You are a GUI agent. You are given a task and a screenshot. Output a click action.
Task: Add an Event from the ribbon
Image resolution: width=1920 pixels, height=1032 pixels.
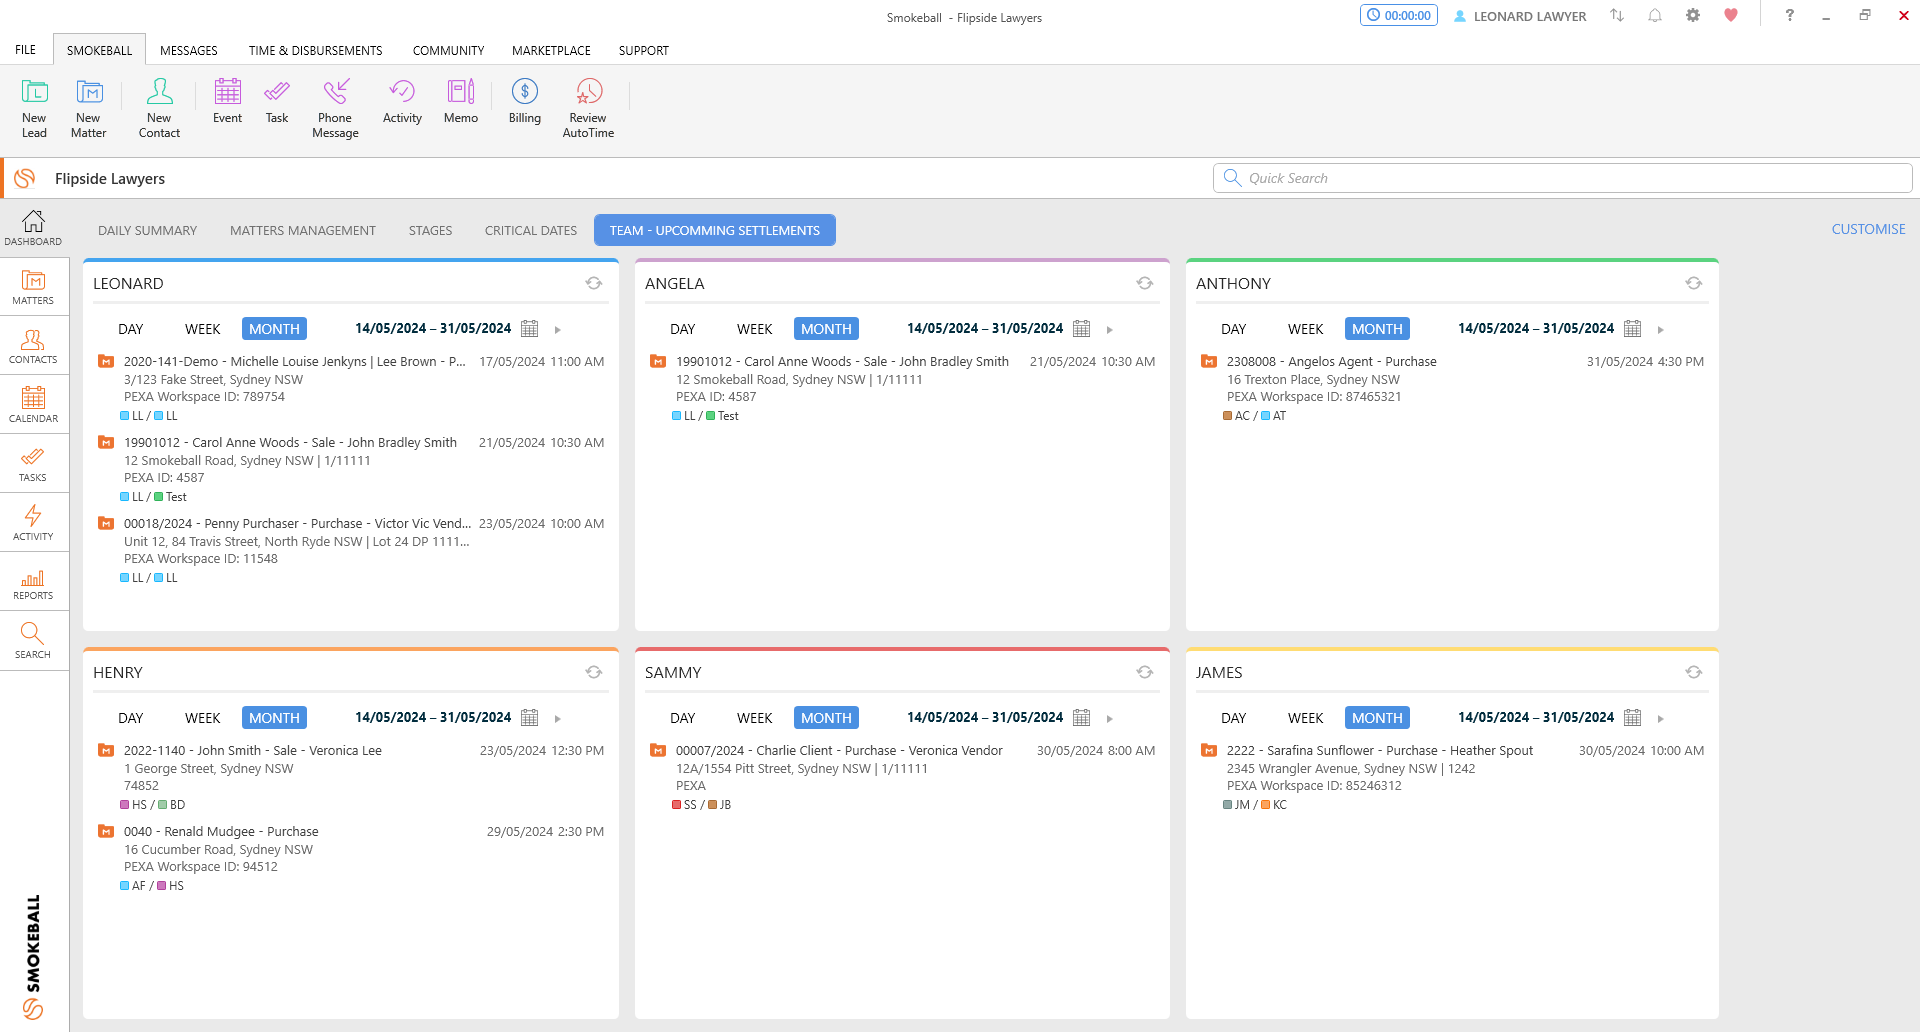(x=227, y=101)
